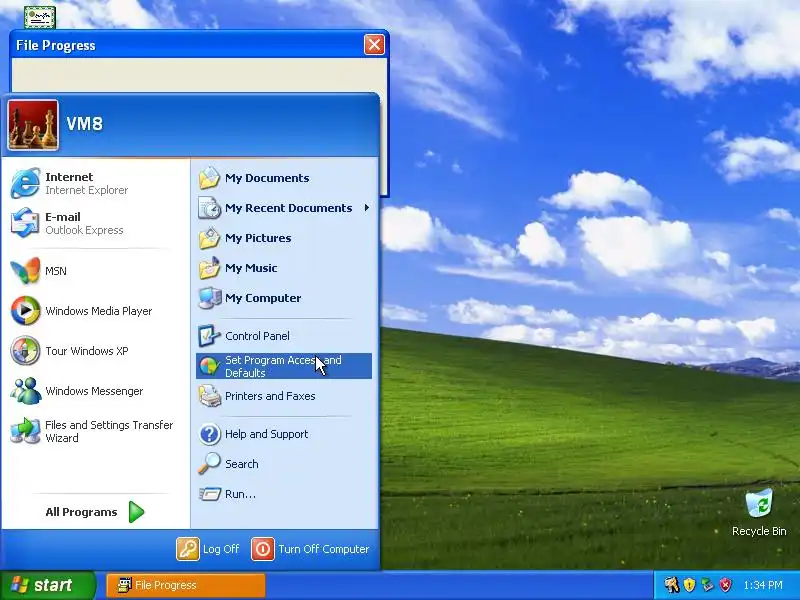Click the network connection tray icon
Viewport: 800px width, 600px height.
point(707,585)
